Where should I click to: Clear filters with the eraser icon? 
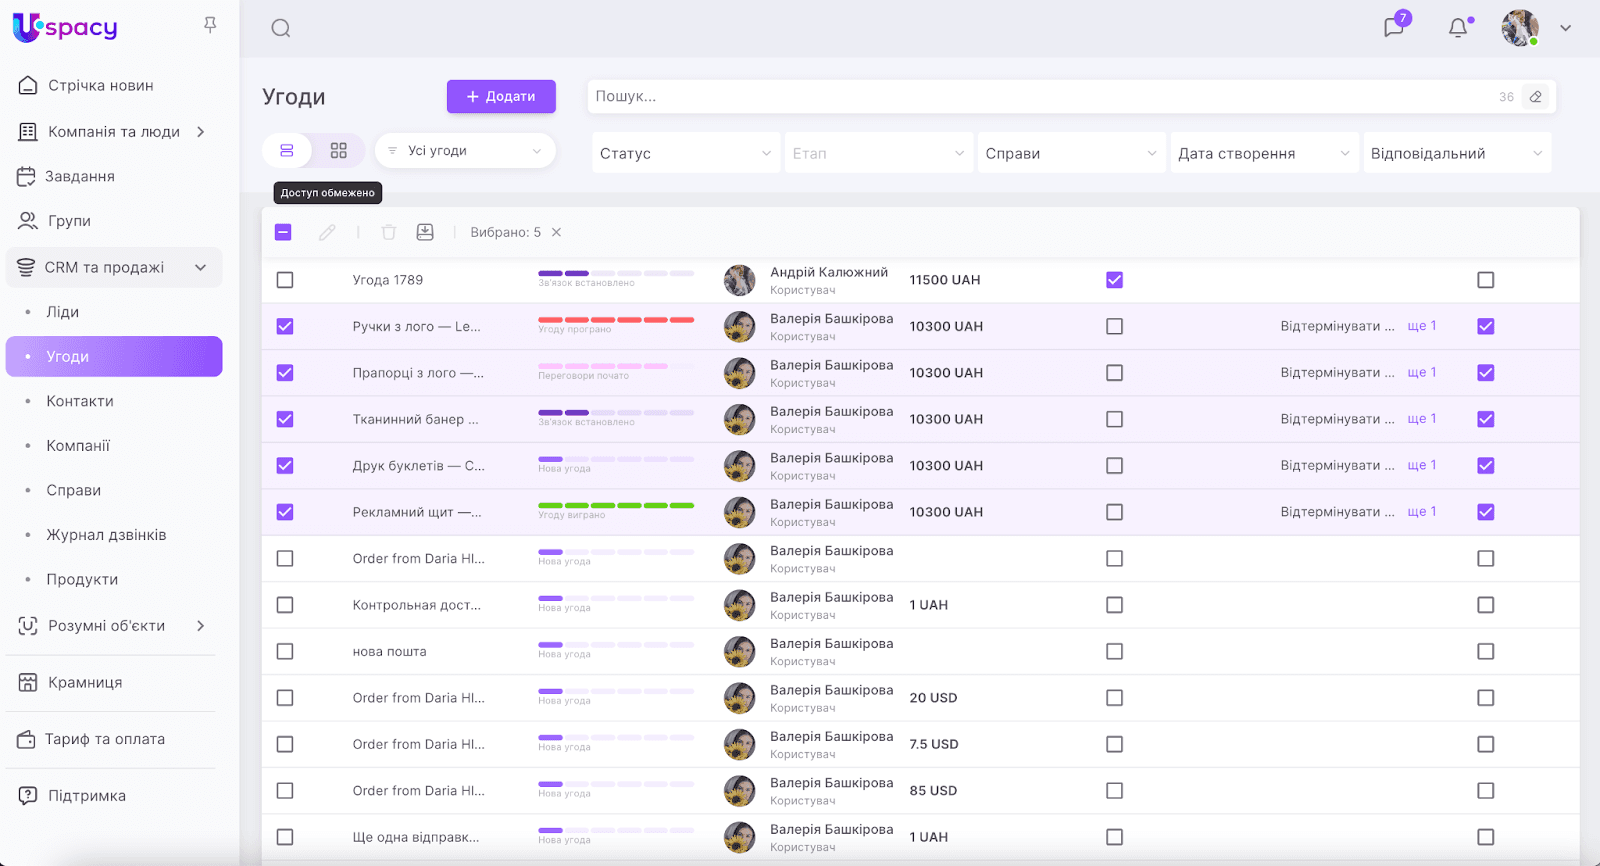[x=1536, y=97]
